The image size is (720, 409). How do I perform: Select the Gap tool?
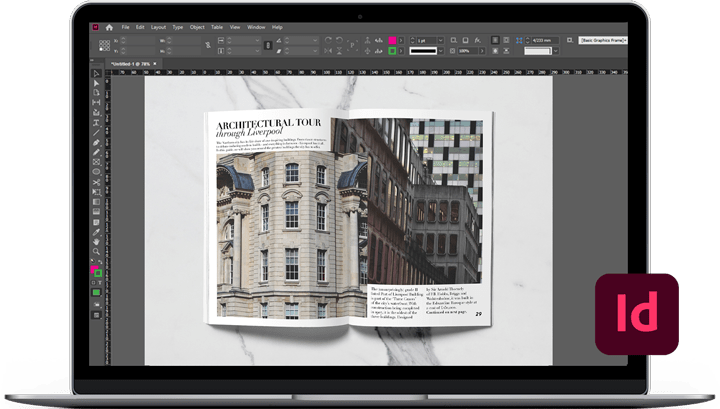(96, 102)
